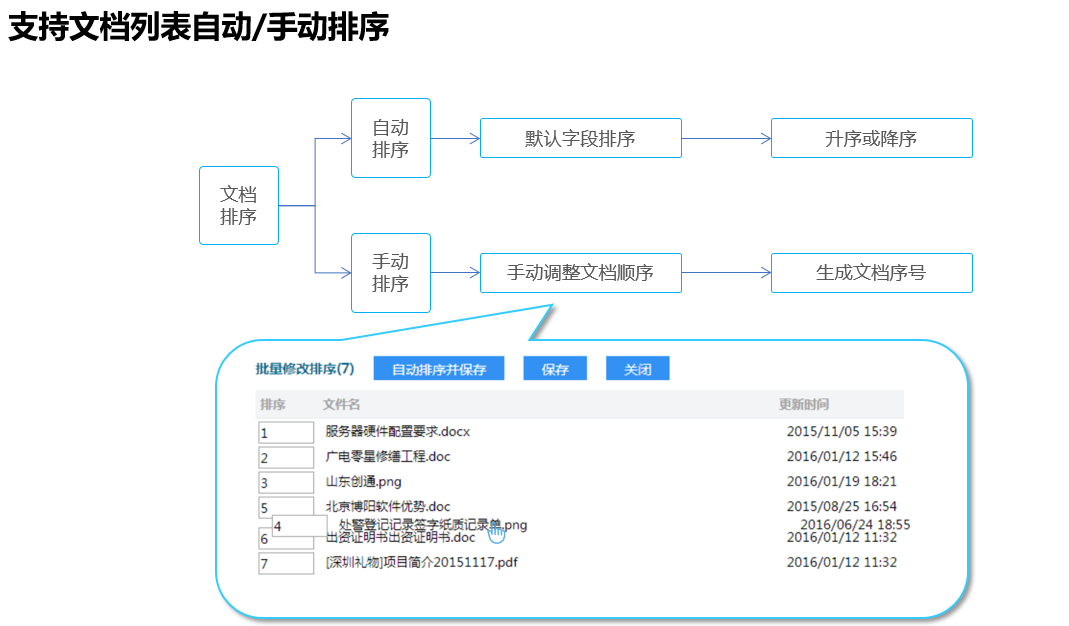
Task: Focus the sort number field containing 1
Action: [286, 432]
